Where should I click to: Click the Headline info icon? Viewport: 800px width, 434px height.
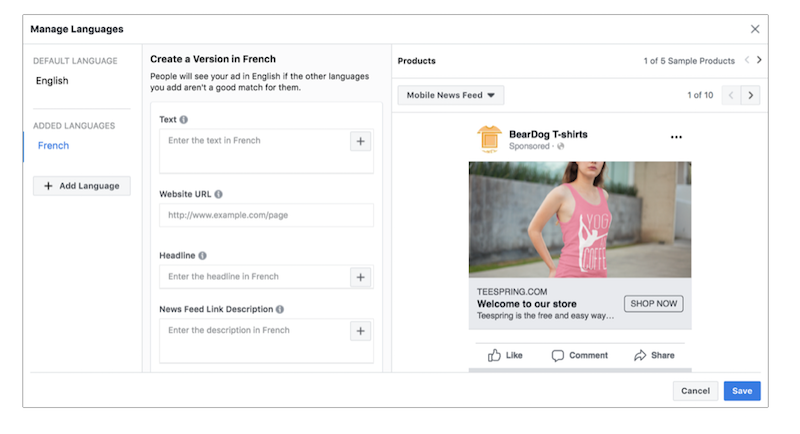[202, 256]
